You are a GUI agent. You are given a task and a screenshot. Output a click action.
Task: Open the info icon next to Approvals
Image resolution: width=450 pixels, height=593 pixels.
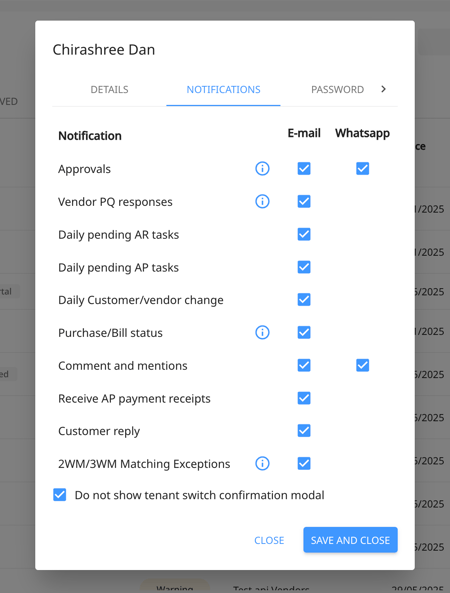[262, 168]
